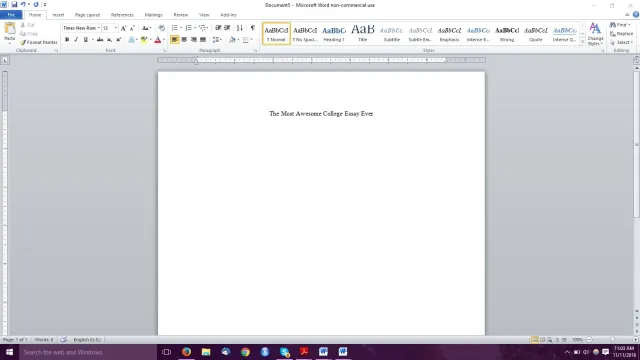Click the Sort icon
The height and width of the screenshot is (360, 640).
click(x=240, y=28)
